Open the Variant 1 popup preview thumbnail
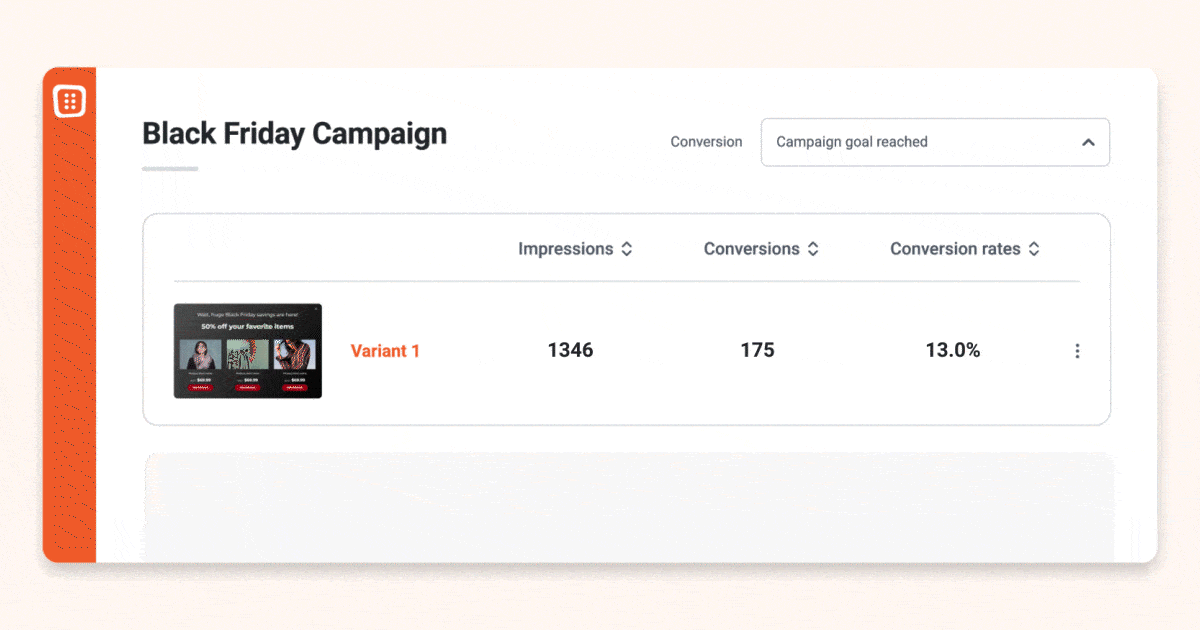 [x=248, y=351]
